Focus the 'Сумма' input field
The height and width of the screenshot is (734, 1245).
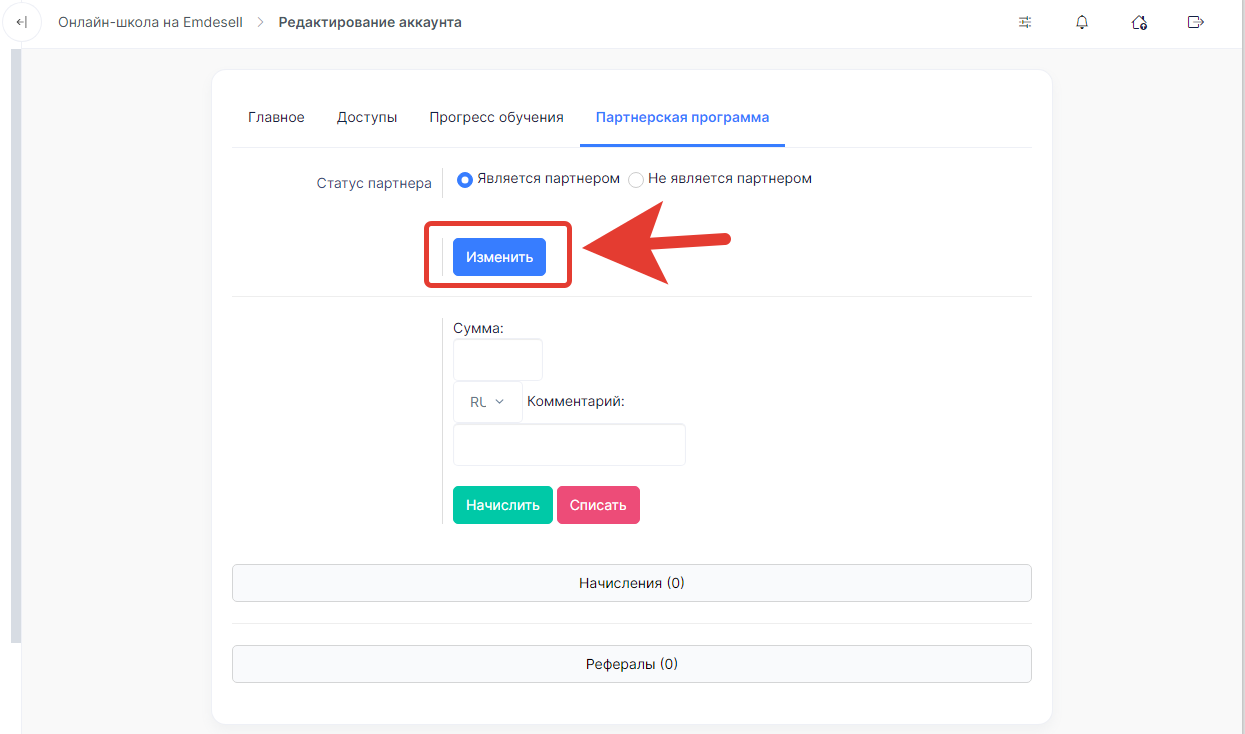point(498,360)
